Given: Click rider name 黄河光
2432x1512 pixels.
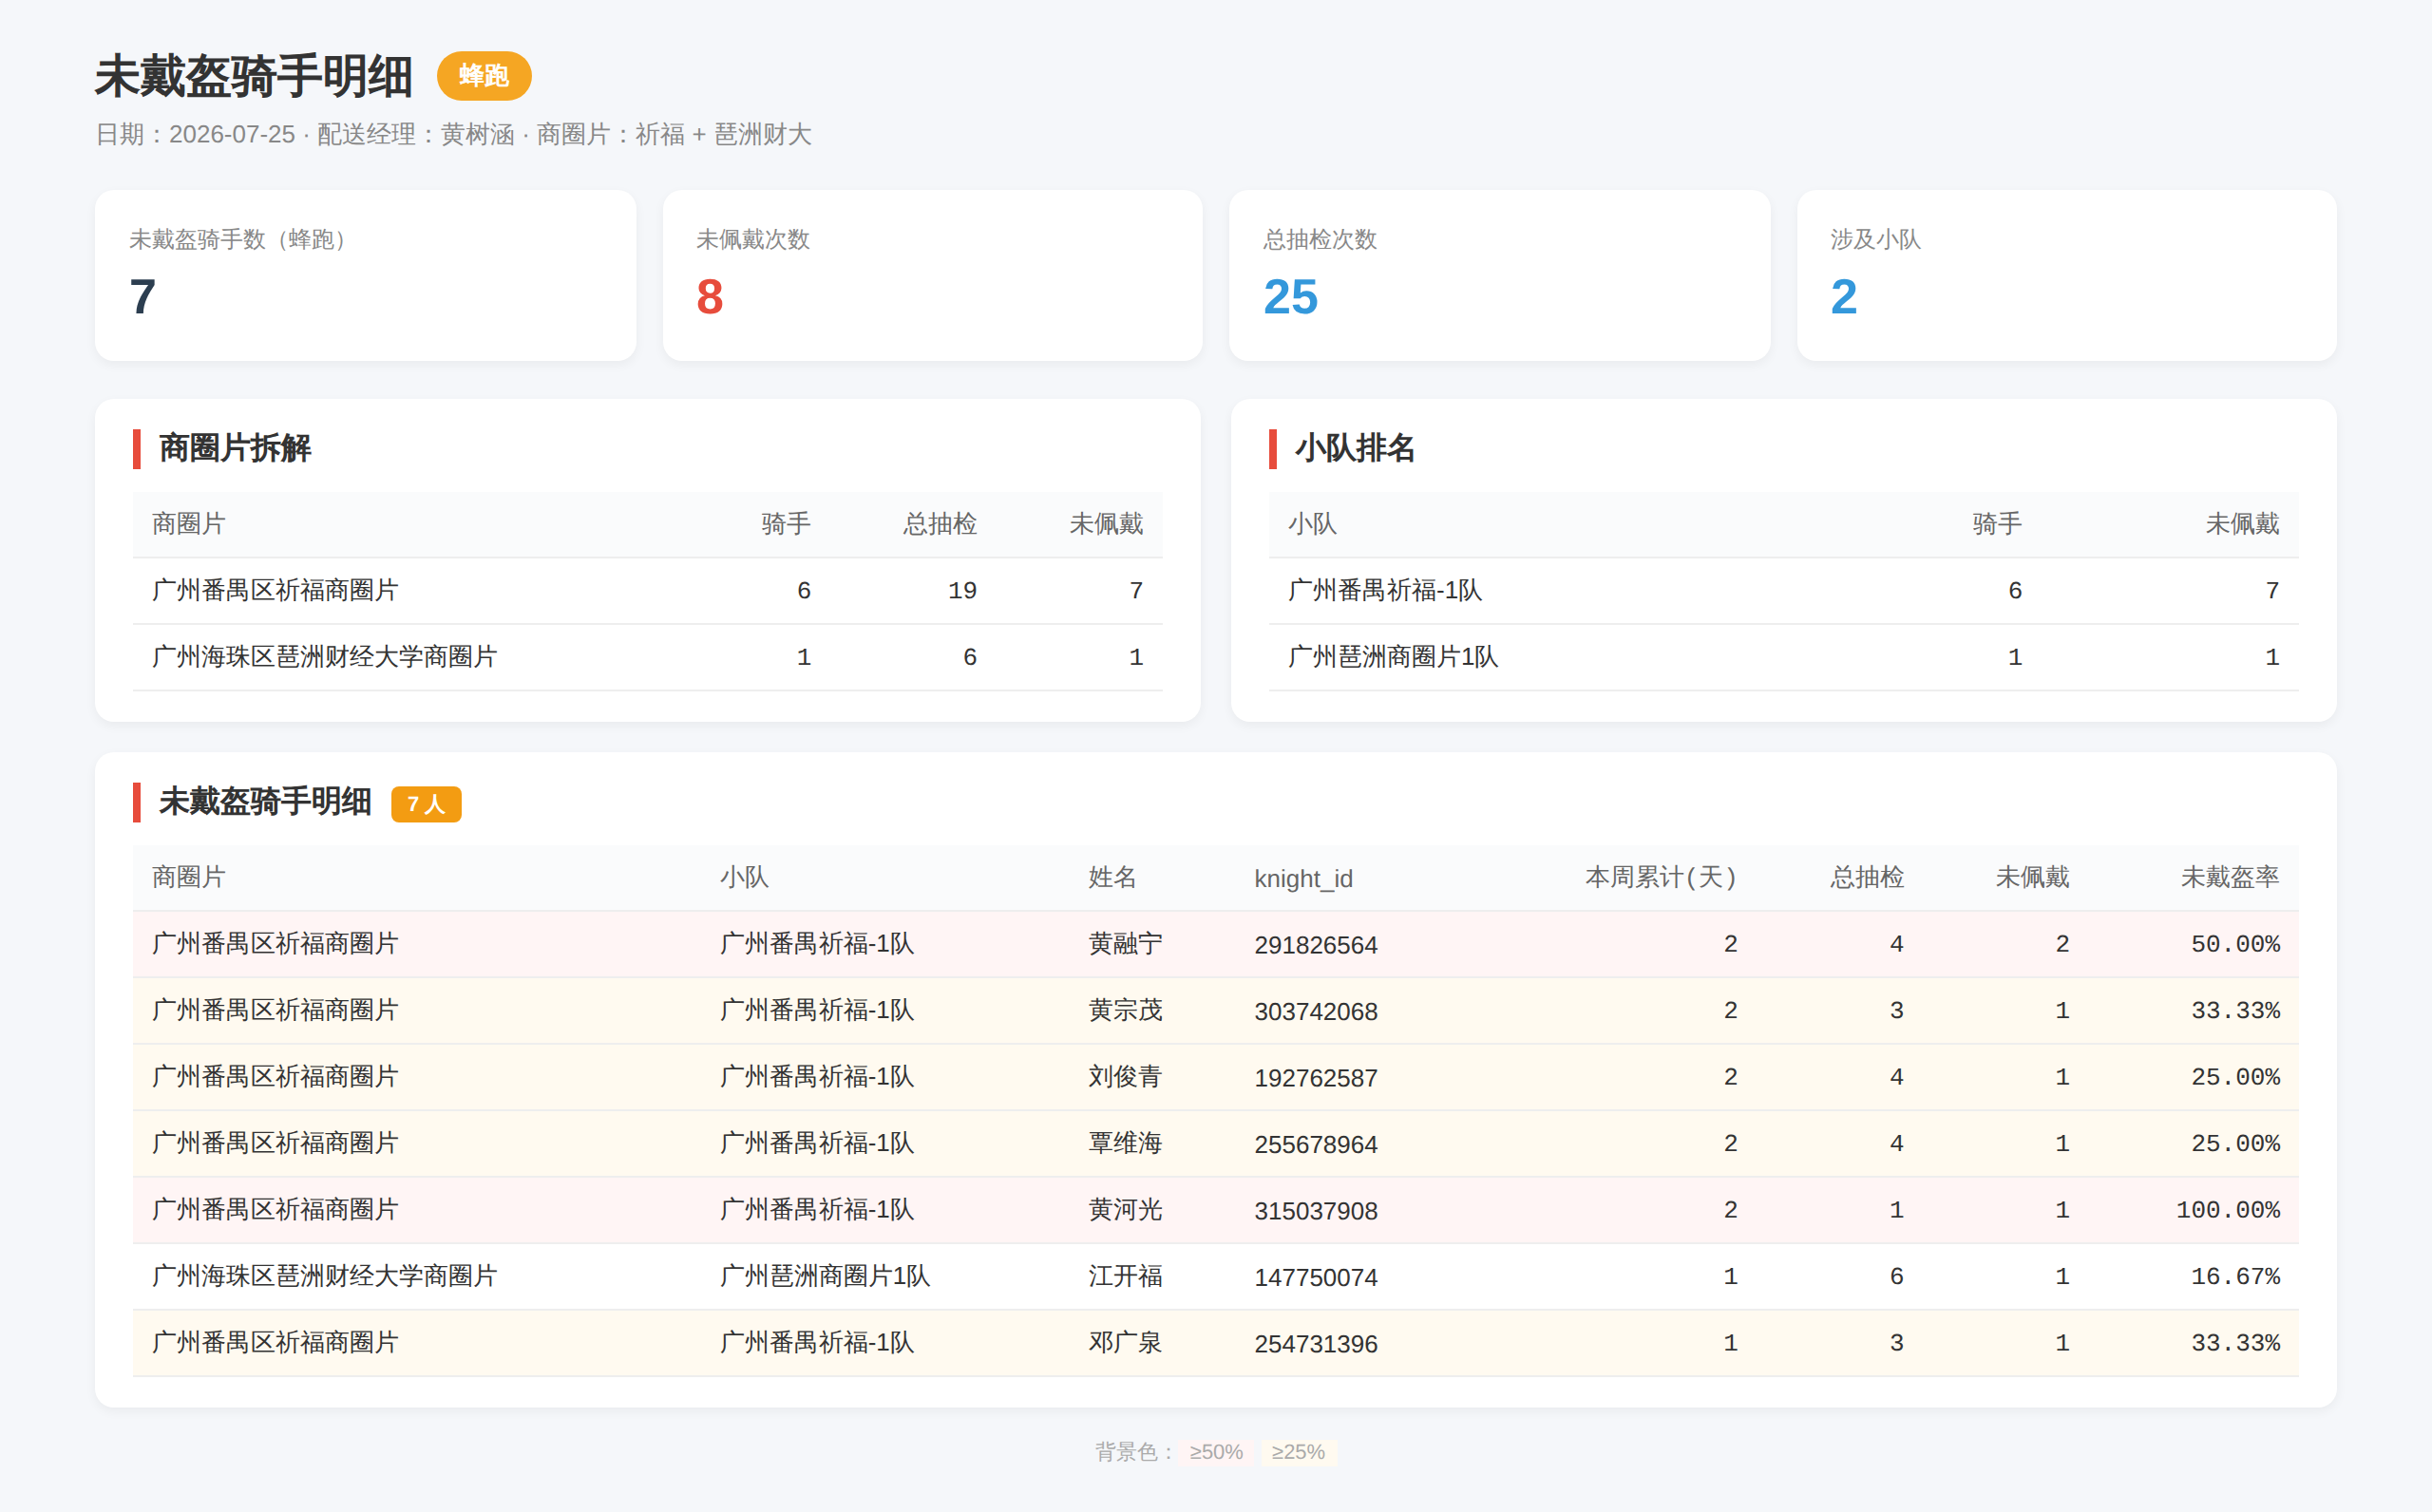Looking at the screenshot, I should click(x=1125, y=1210).
